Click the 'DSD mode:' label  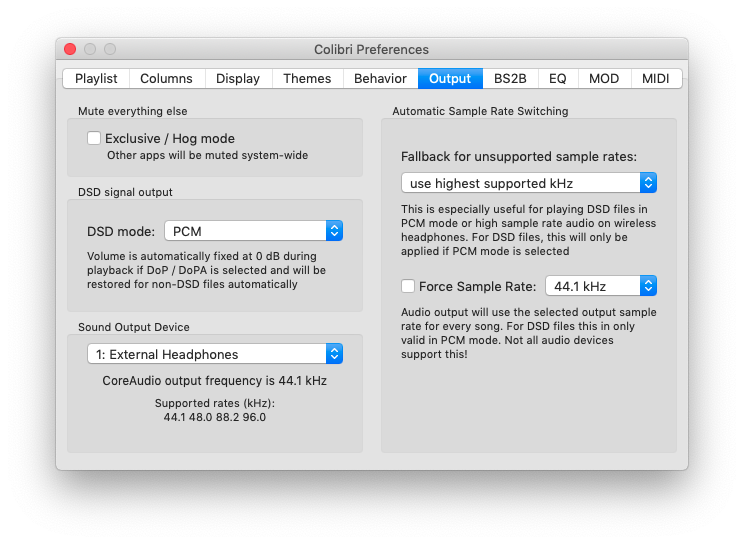(x=121, y=232)
